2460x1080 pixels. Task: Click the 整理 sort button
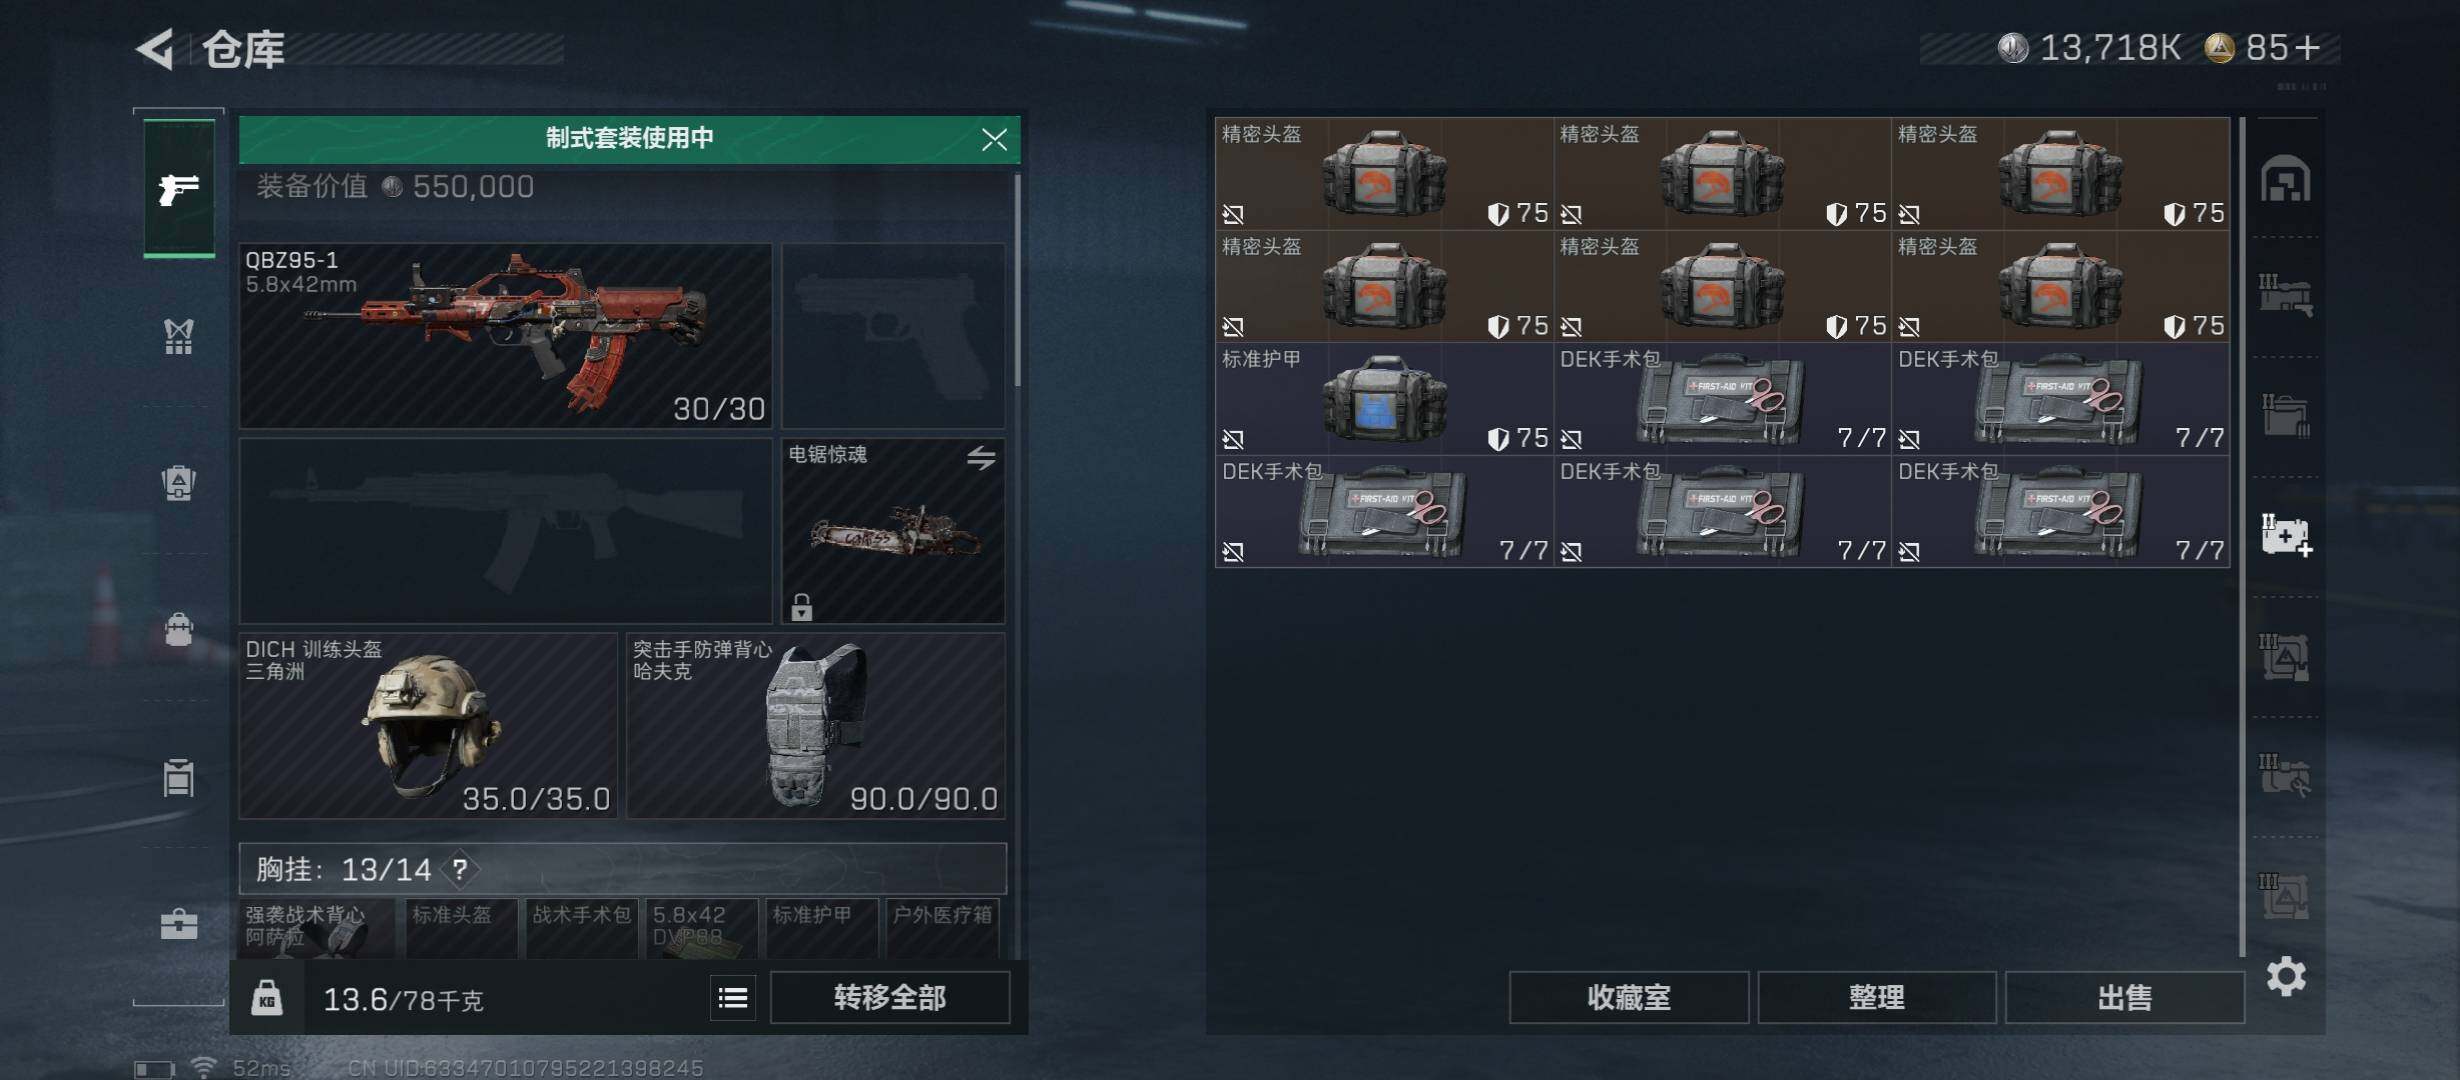[1877, 998]
